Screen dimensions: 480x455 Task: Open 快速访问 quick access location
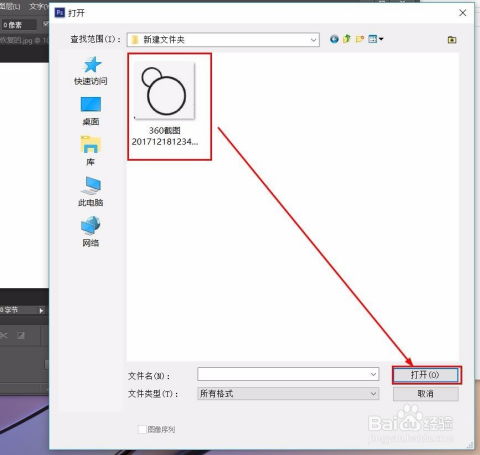[91, 71]
